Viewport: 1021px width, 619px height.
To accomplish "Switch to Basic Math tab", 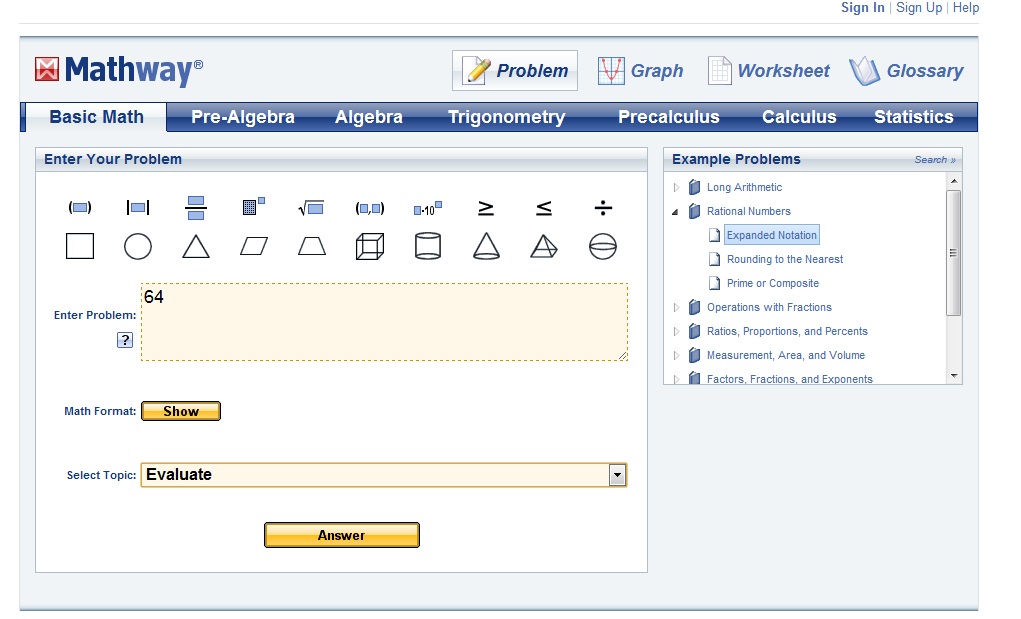I will 96,117.
